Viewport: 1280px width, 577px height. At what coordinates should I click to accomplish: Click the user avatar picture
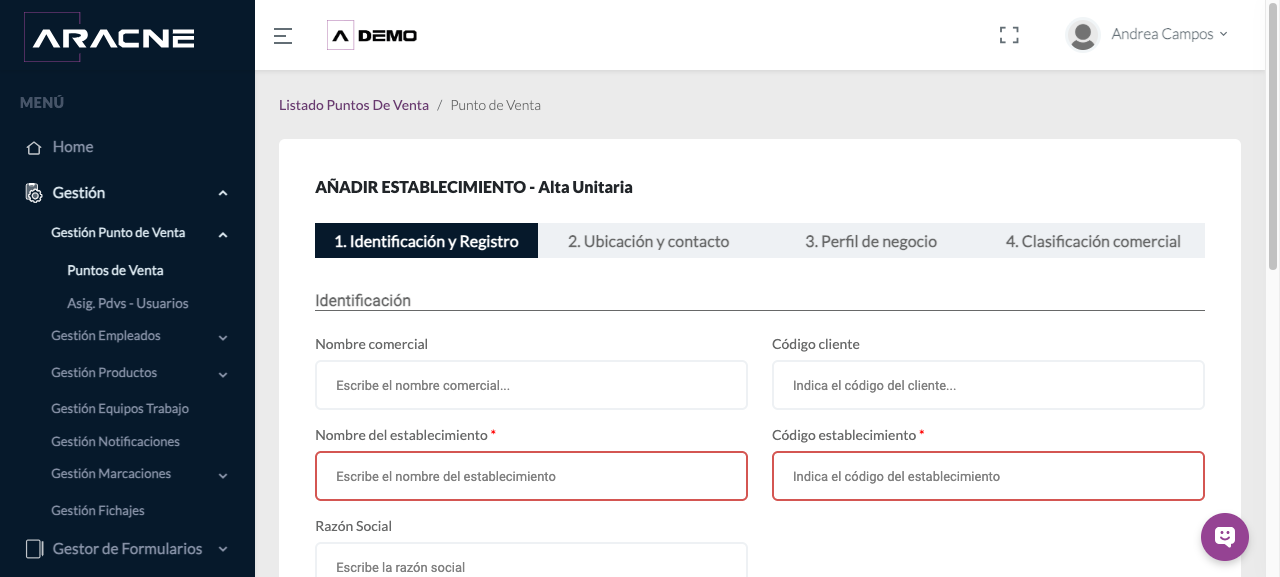click(1083, 35)
